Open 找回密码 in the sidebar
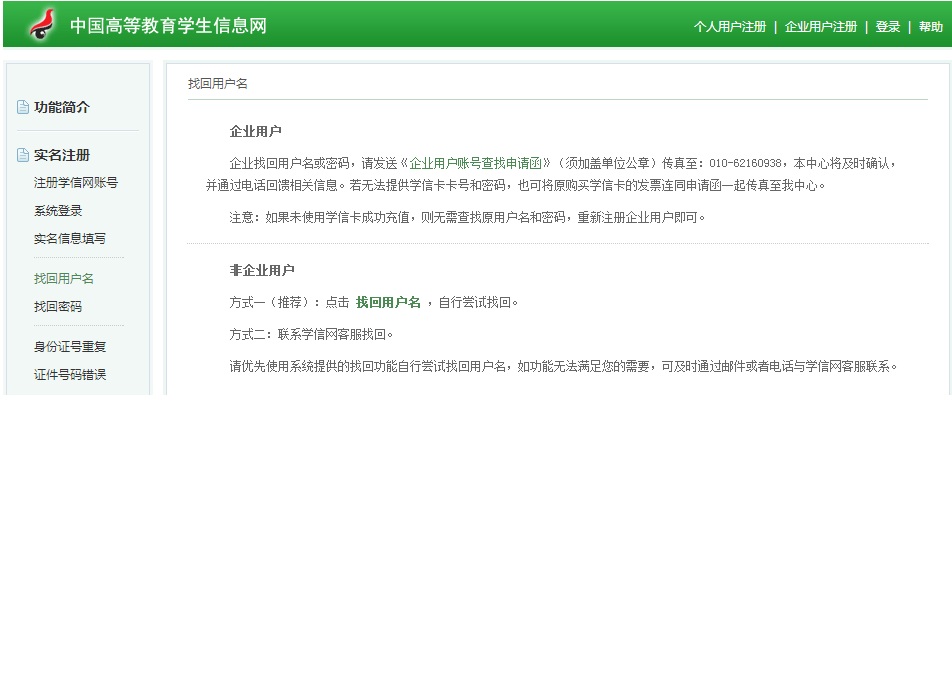The image size is (952, 696). coord(58,307)
